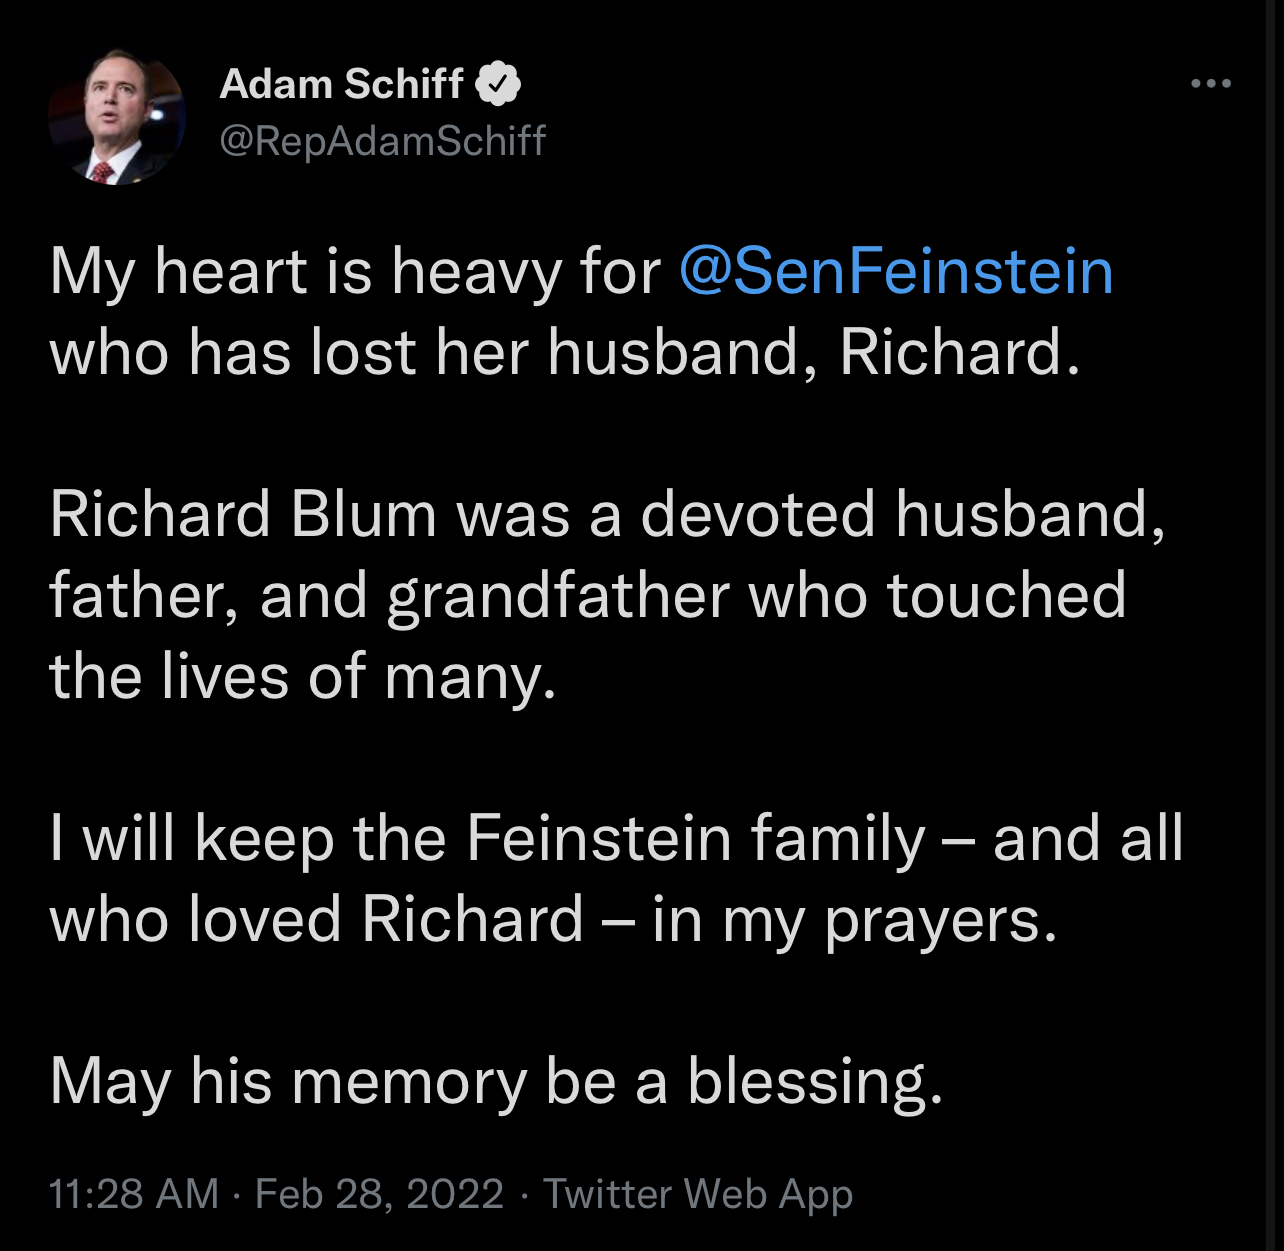Click the "who loved Richard – in my prayers." line
1284x1251 pixels.
click(x=553, y=919)
